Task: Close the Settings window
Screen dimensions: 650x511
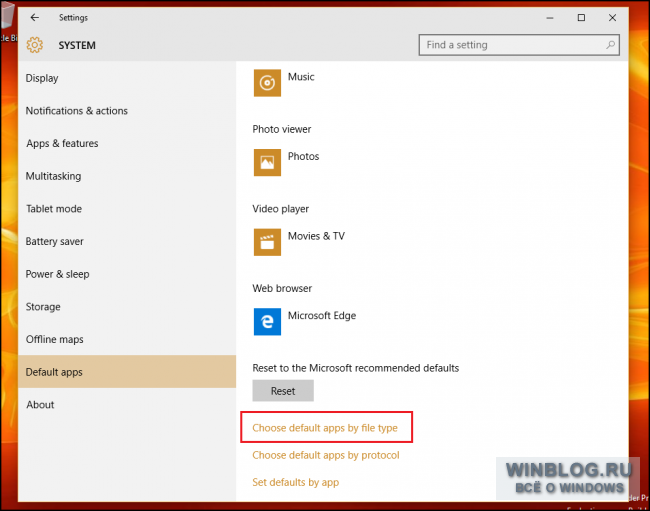Action: (x=612, y=18)
